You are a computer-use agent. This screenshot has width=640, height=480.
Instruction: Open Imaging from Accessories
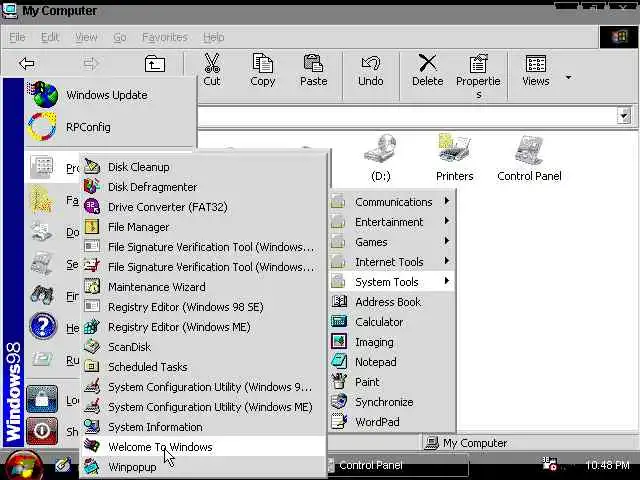(391, 342)
